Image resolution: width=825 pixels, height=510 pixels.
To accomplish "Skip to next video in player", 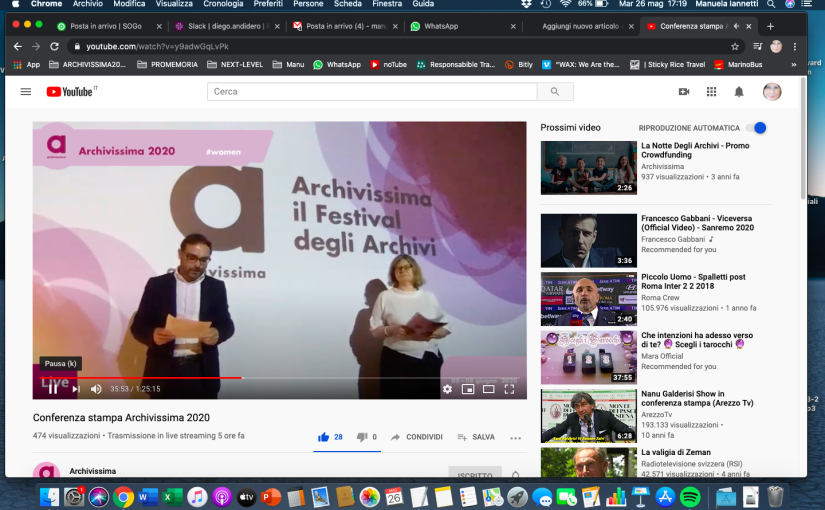I will click(x=76, y=389).
